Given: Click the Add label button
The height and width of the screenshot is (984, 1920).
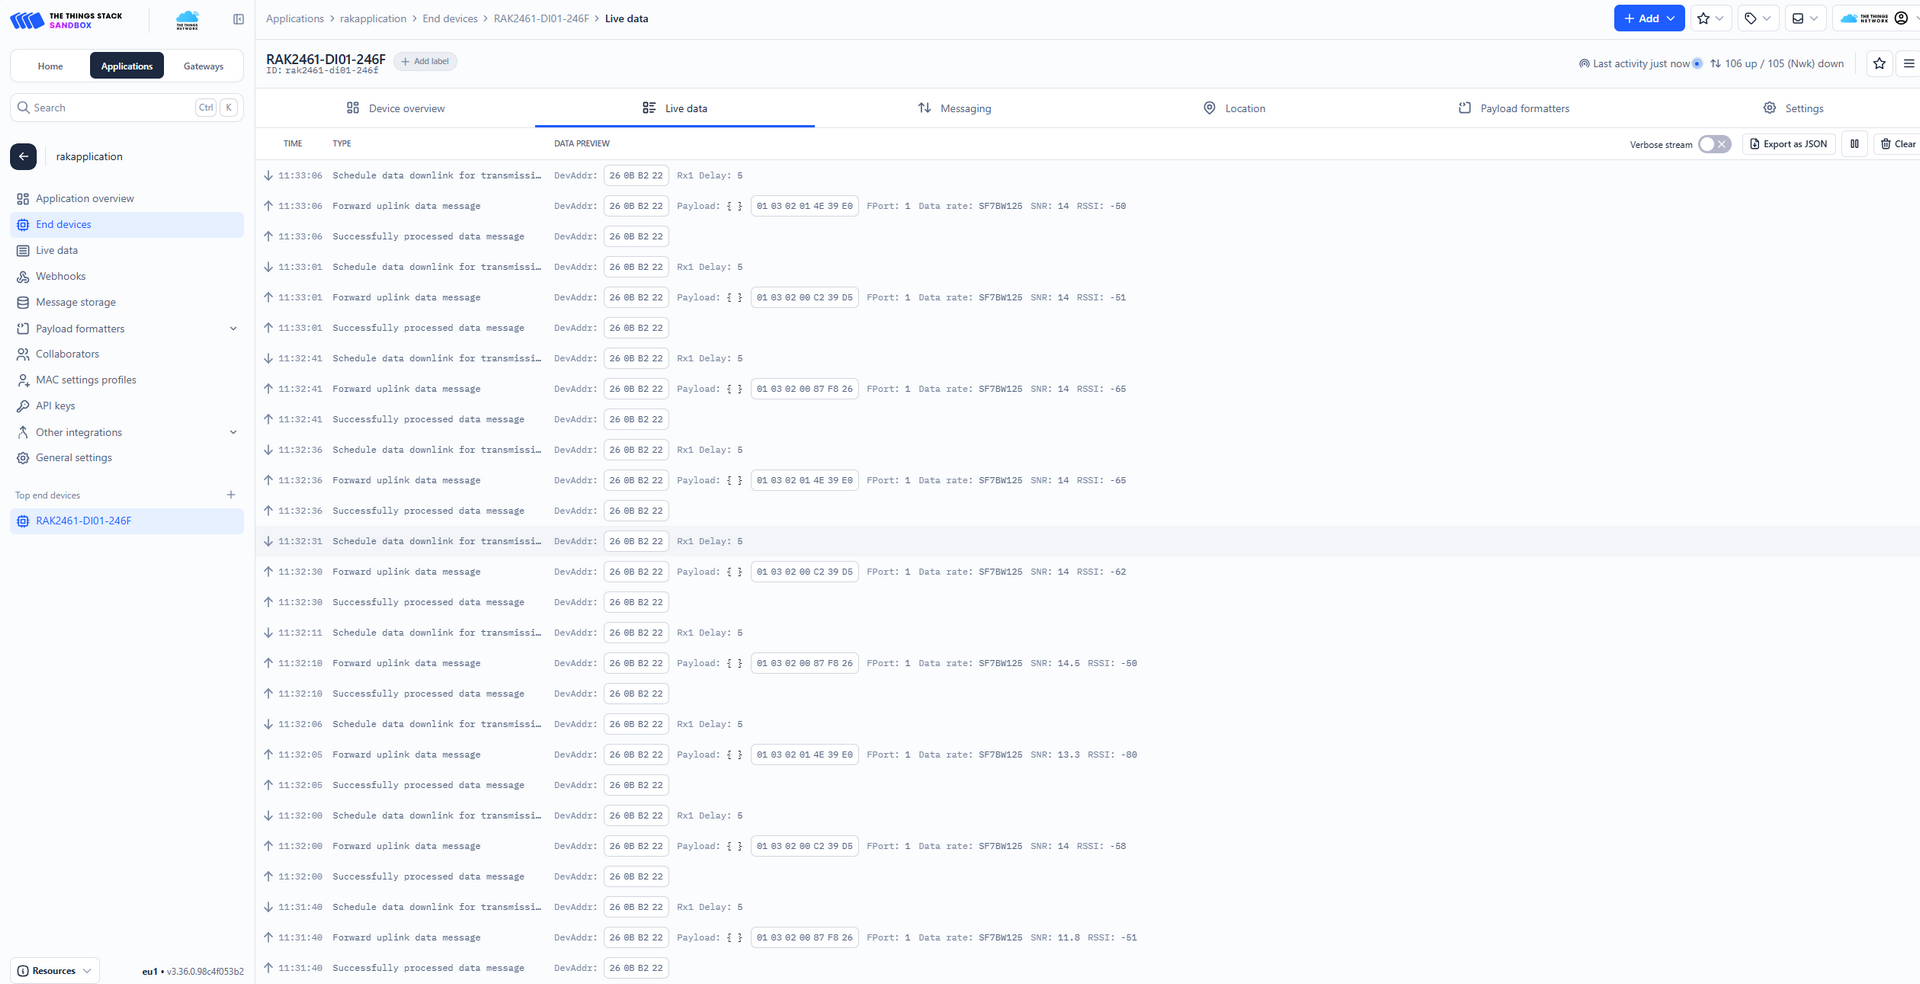Looking at the screenshot, I should [x=425, y=62].
